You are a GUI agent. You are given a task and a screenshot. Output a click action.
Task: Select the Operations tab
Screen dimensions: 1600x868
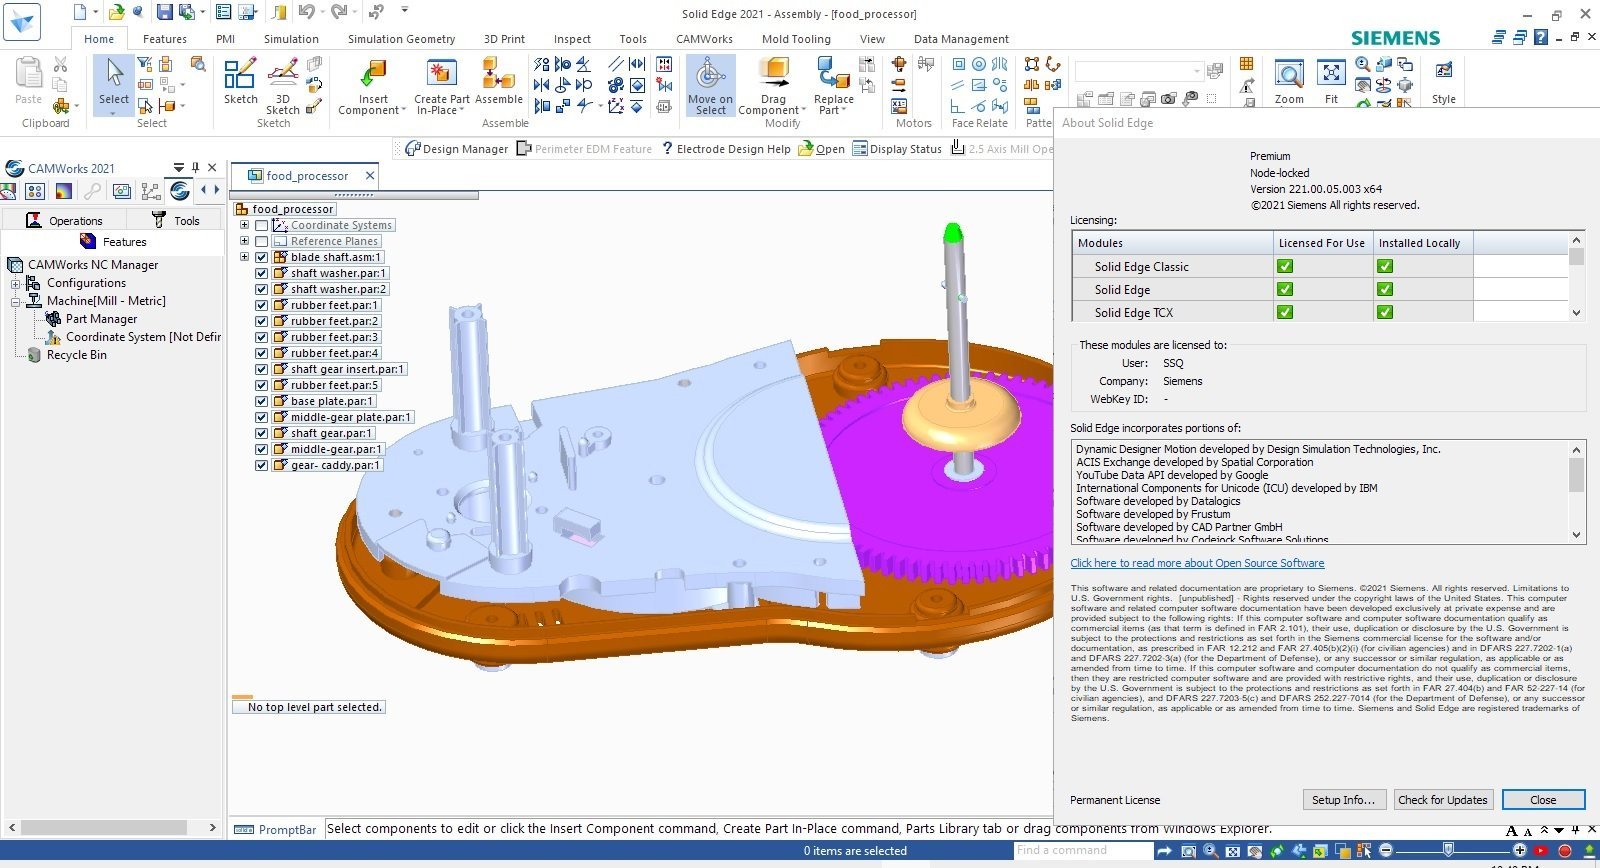pos(64,220)
